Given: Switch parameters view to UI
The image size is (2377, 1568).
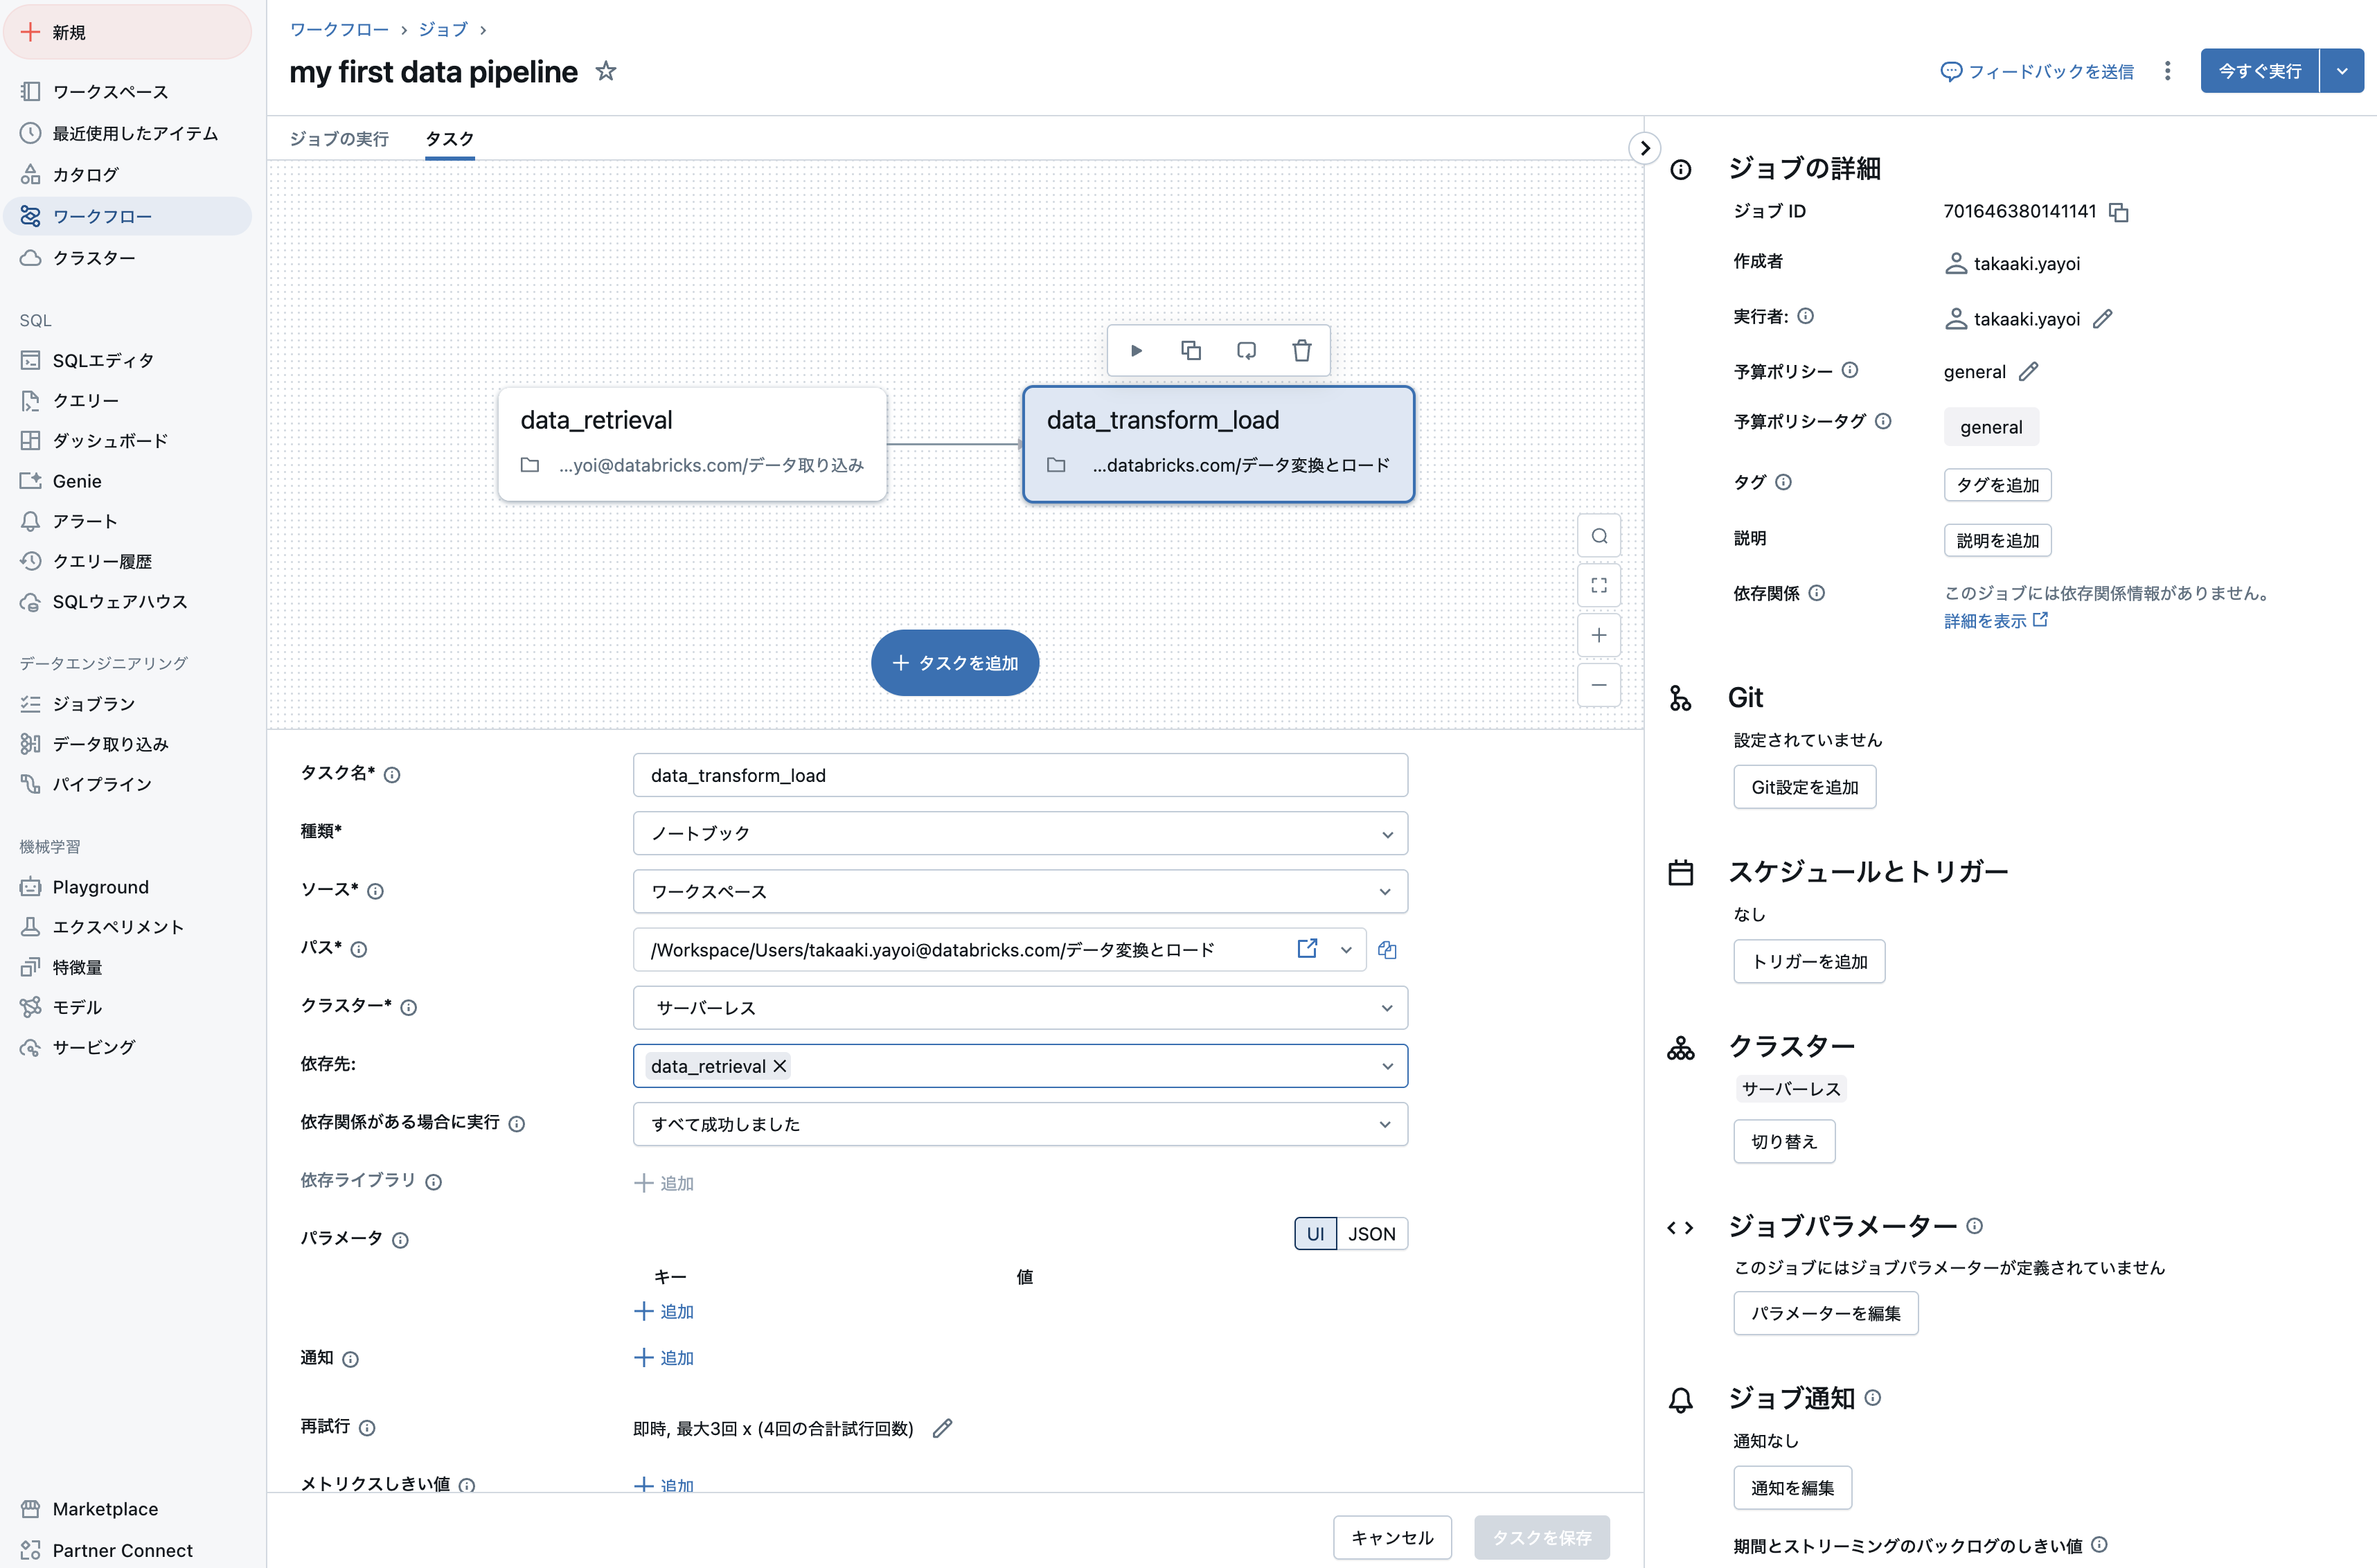Looking at the screenshot, I should pyautogui.click(x=1315, y=1234).
